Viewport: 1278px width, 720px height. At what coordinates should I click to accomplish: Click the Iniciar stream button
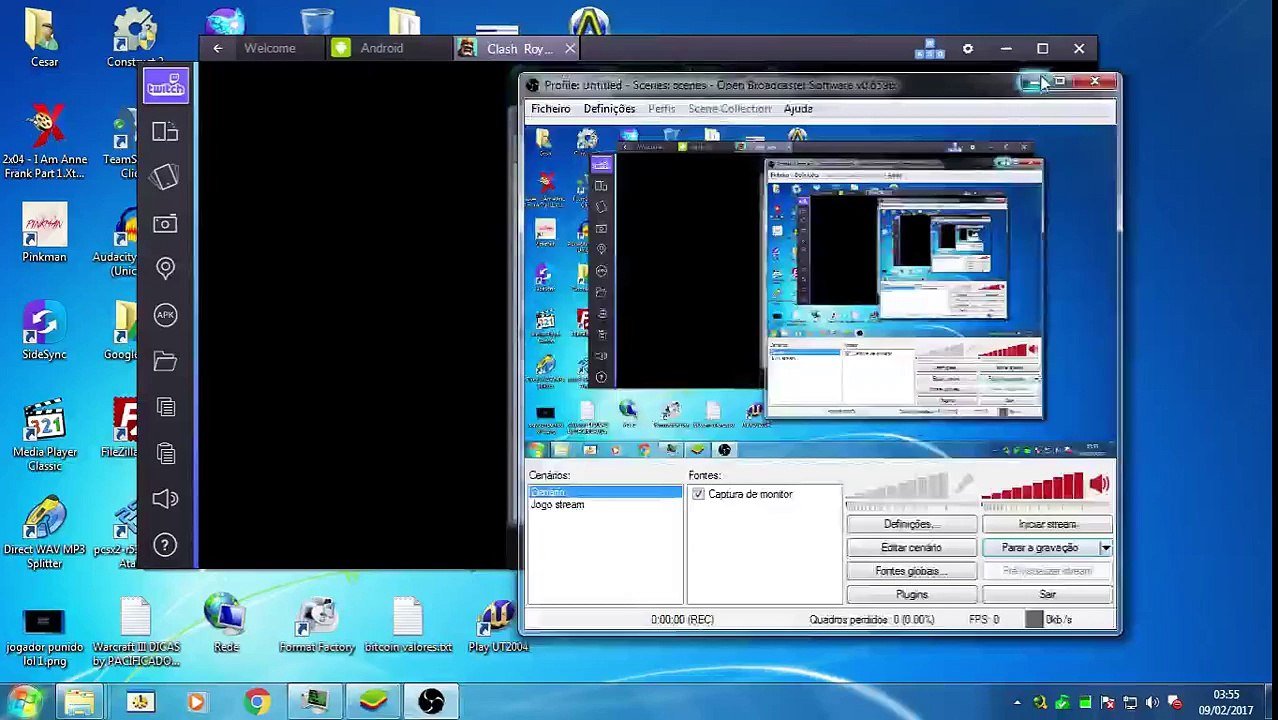coord(1047,524)
